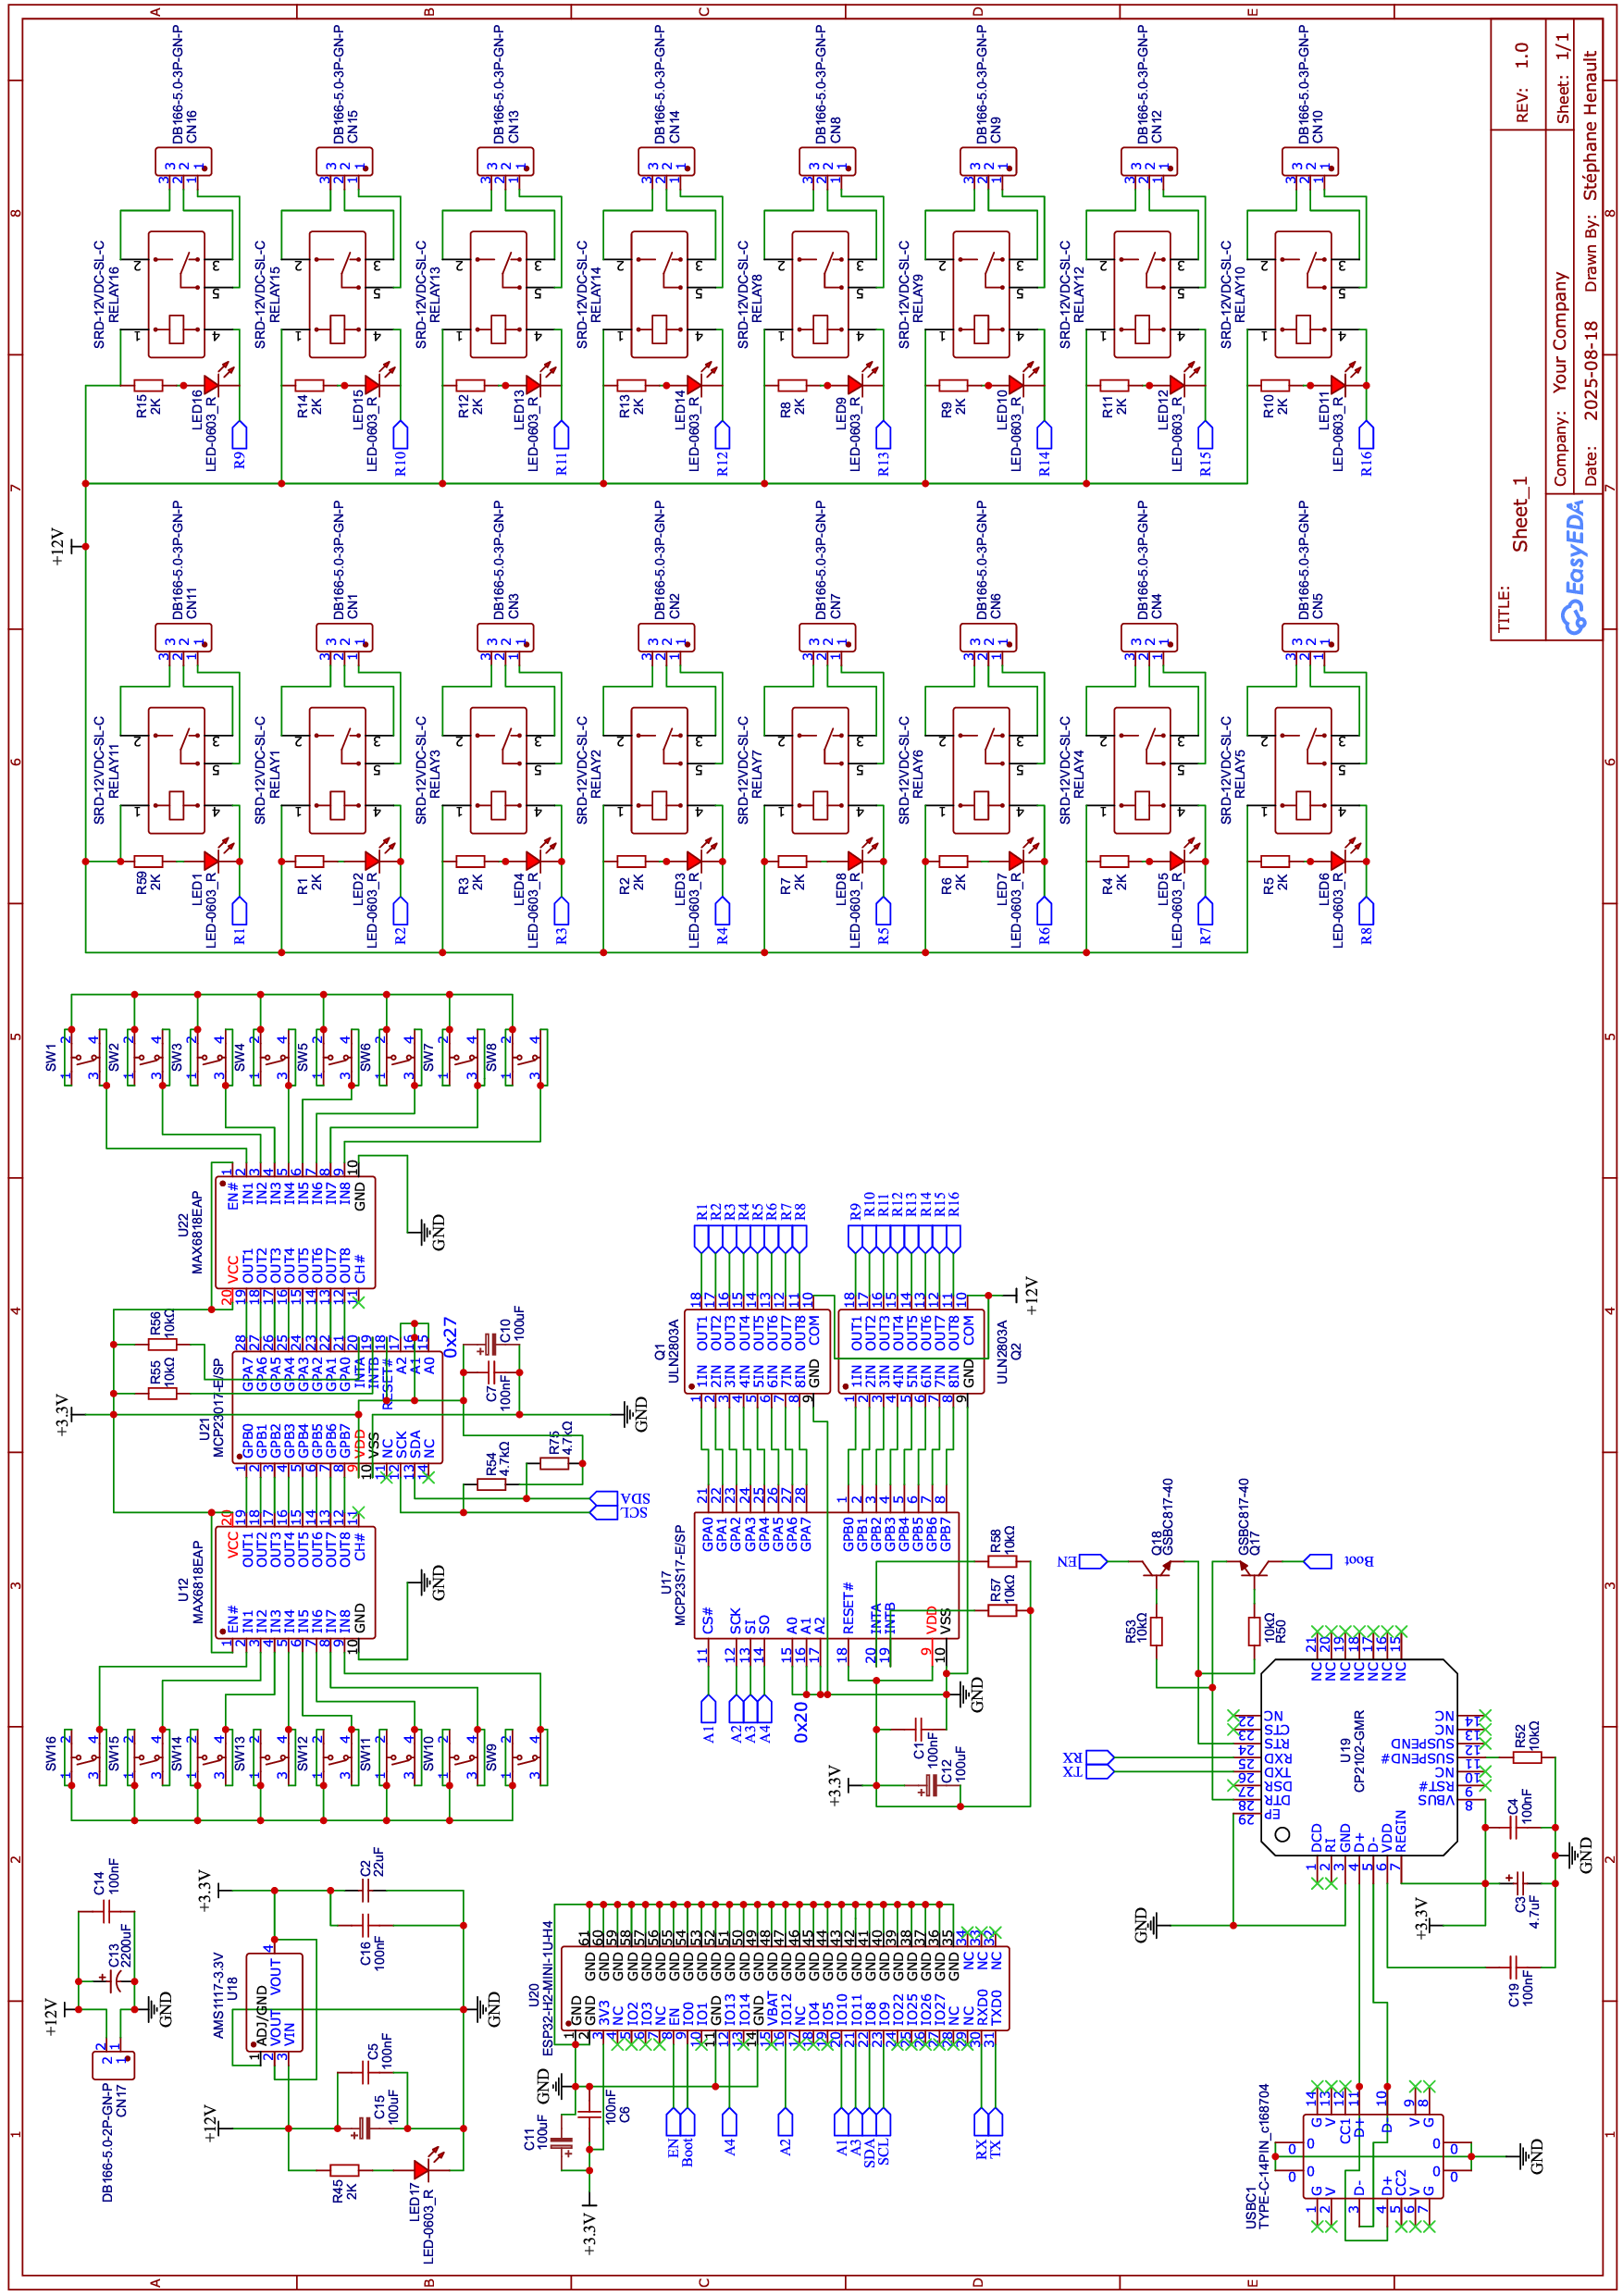Image resolution: width=1623 pixels, height=2296 pixels.
Task: Click the EN net port beside Q18
Action: (1093, 1561)
